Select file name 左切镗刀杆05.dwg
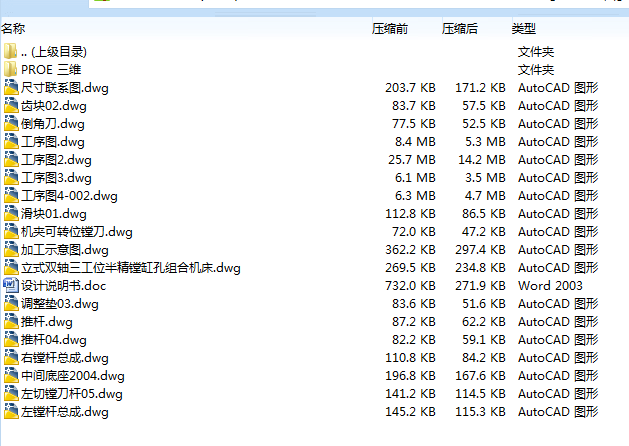 (x=71, y=394)
